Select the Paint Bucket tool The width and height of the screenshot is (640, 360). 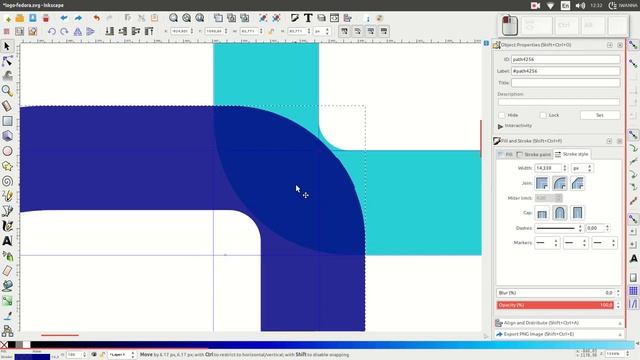click(x=7, y=286)
